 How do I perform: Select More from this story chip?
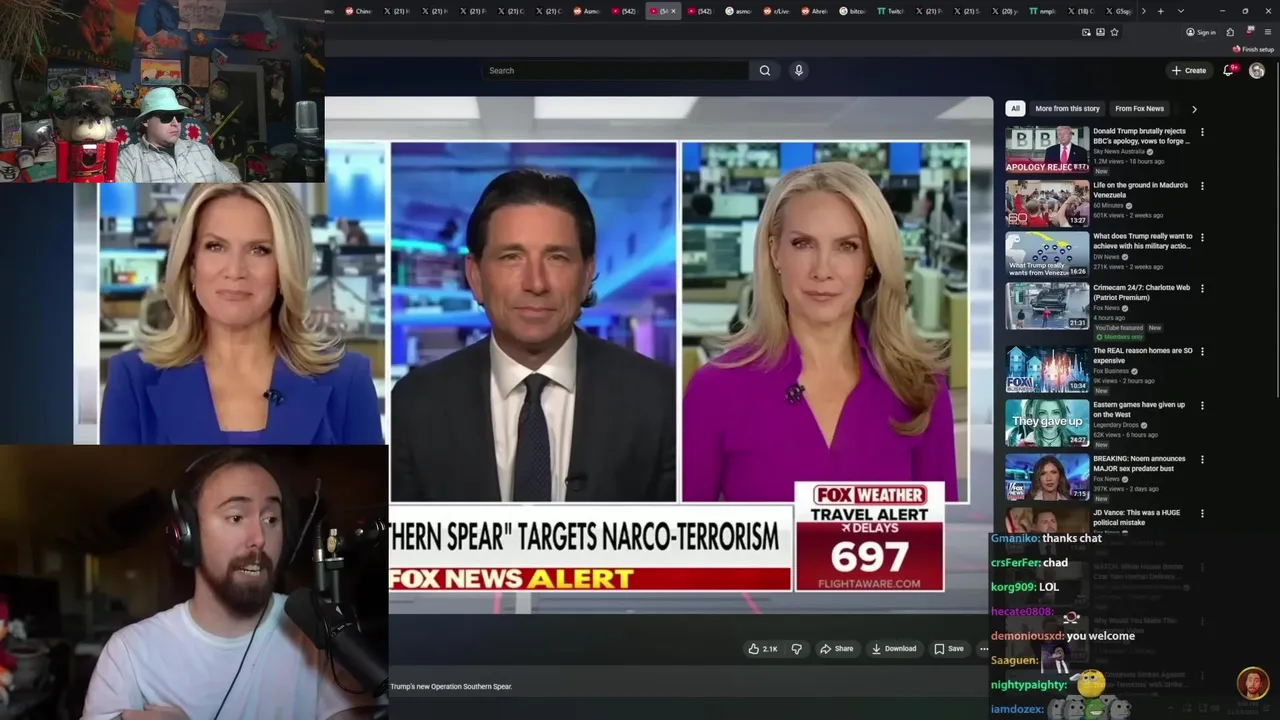coord(1067,109)
